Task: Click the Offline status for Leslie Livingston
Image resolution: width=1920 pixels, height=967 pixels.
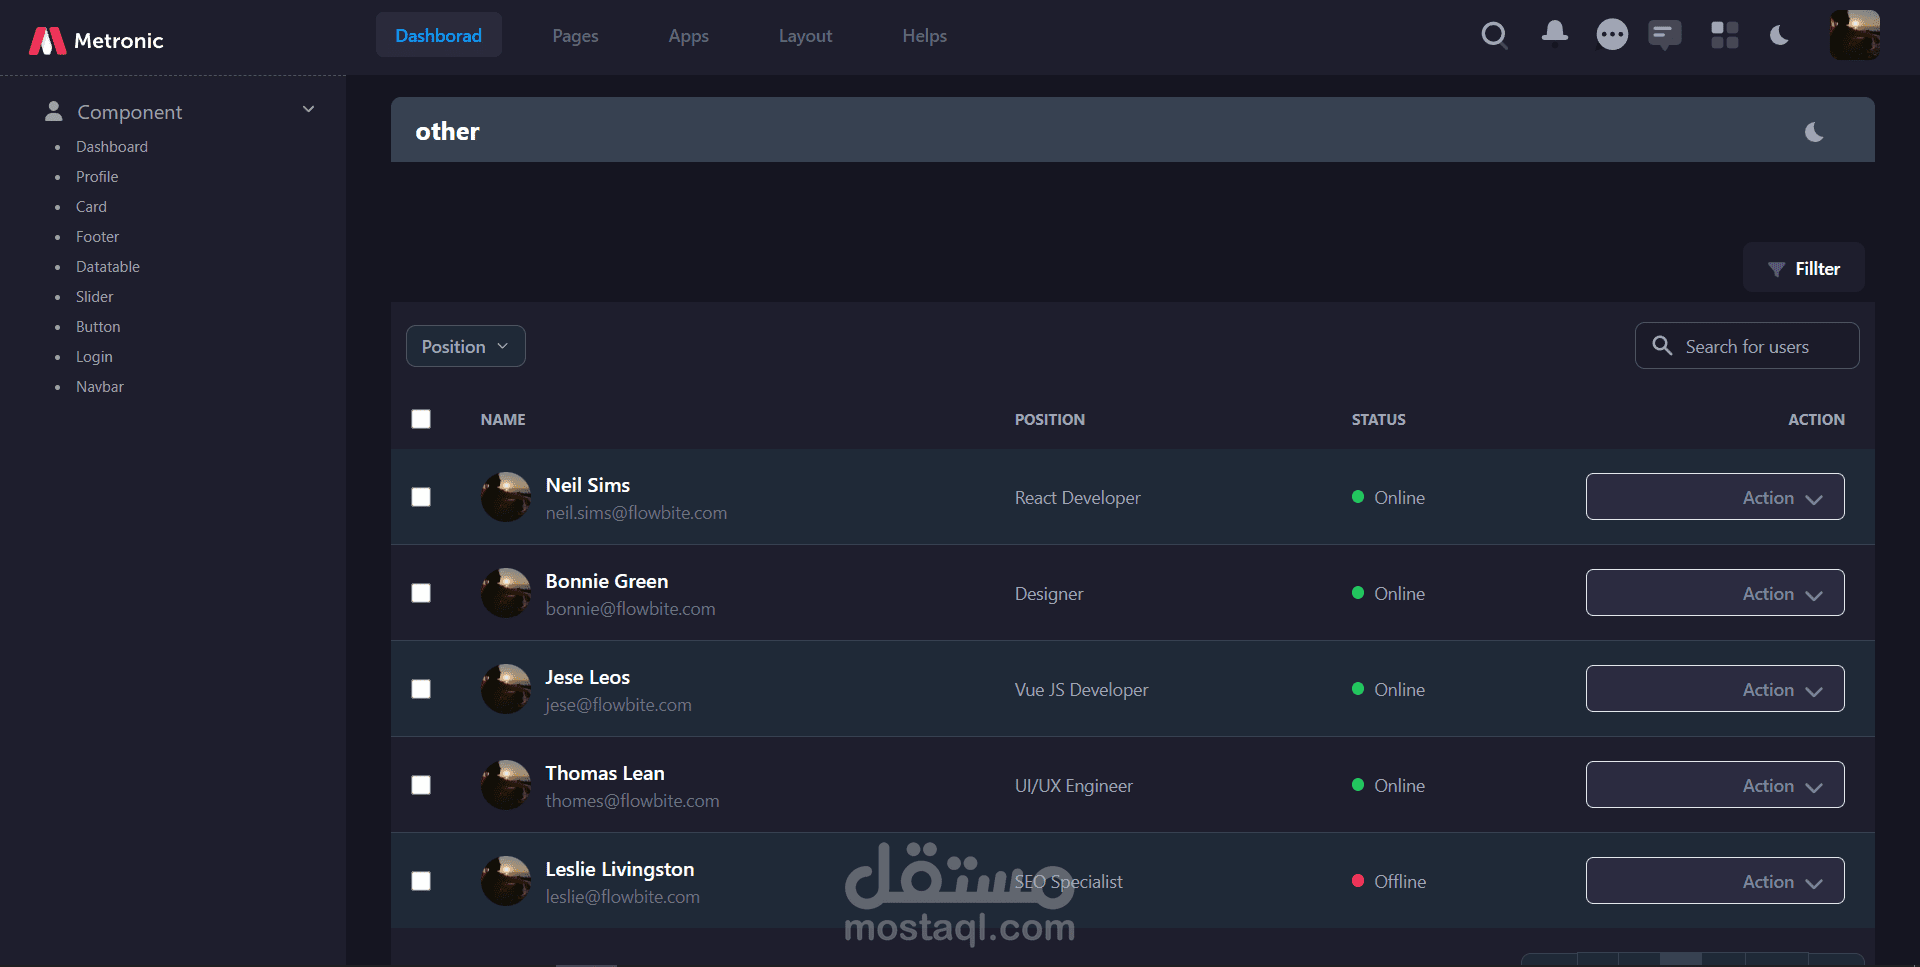Action: (x=1389, y=882)
